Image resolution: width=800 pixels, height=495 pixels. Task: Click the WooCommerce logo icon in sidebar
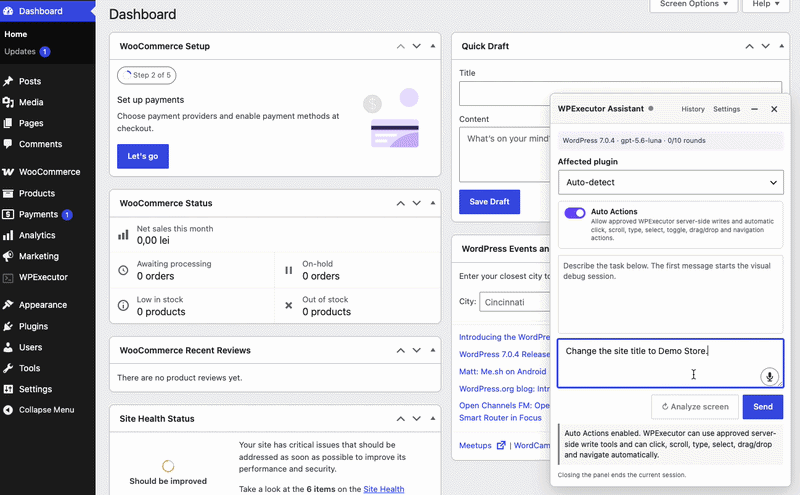8,172
